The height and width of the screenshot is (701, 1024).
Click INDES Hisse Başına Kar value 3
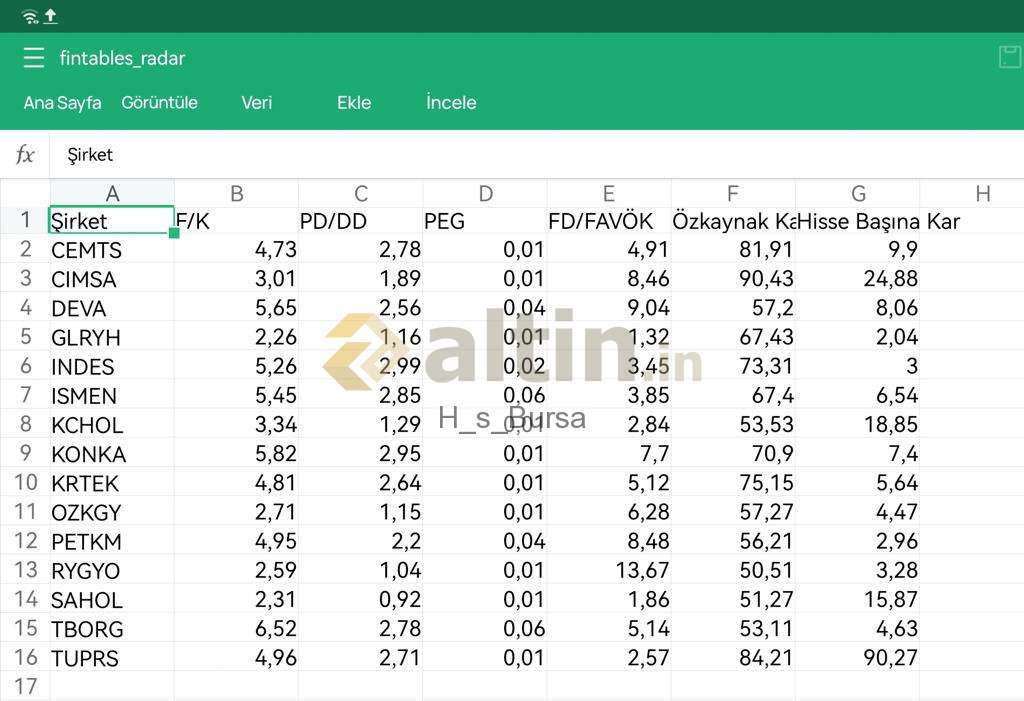click(x=857, y=366)
